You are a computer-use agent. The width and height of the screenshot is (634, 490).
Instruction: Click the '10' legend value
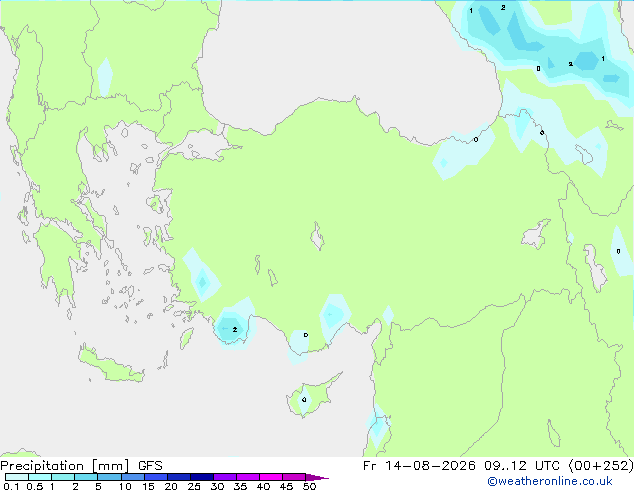(125, 486)
